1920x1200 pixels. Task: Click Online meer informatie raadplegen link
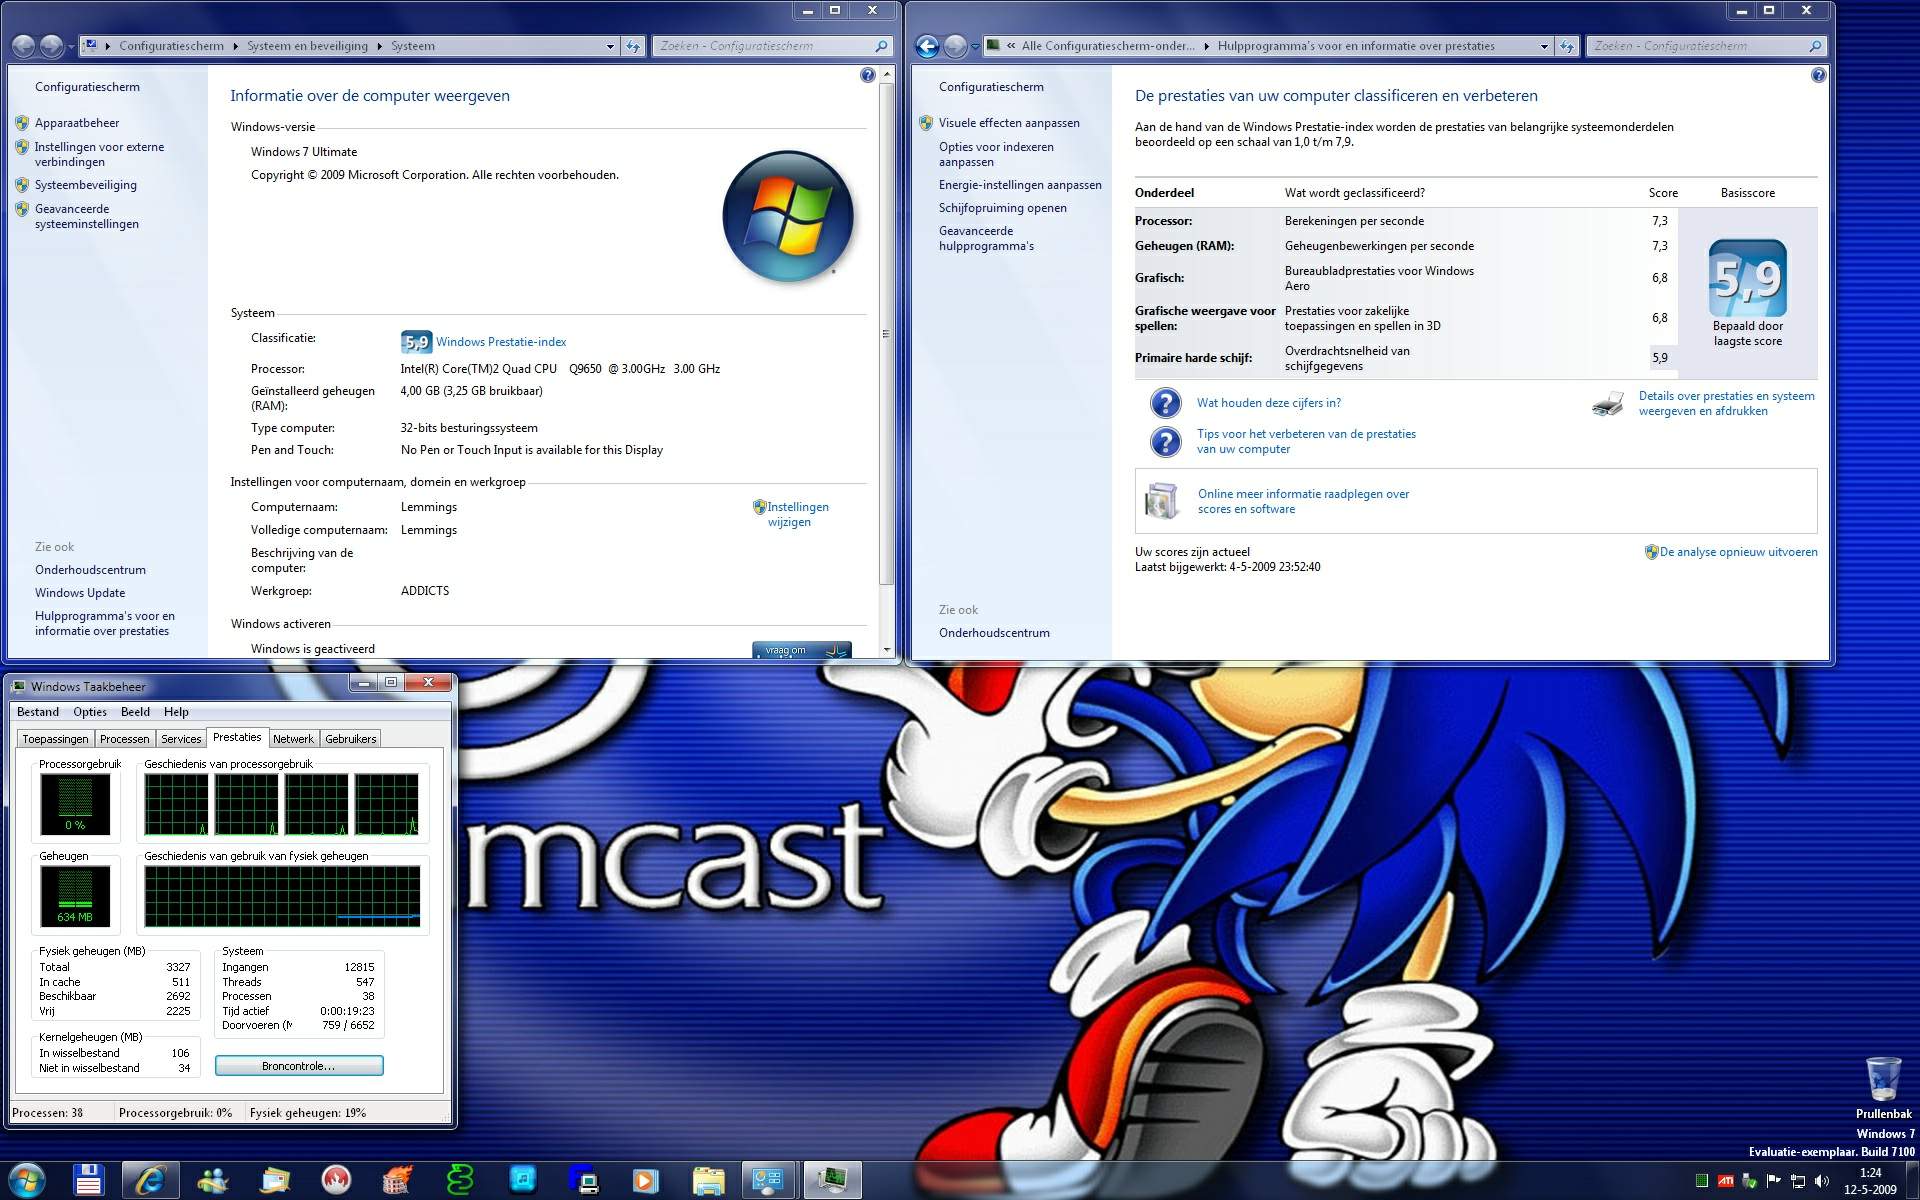[1304, 501]
